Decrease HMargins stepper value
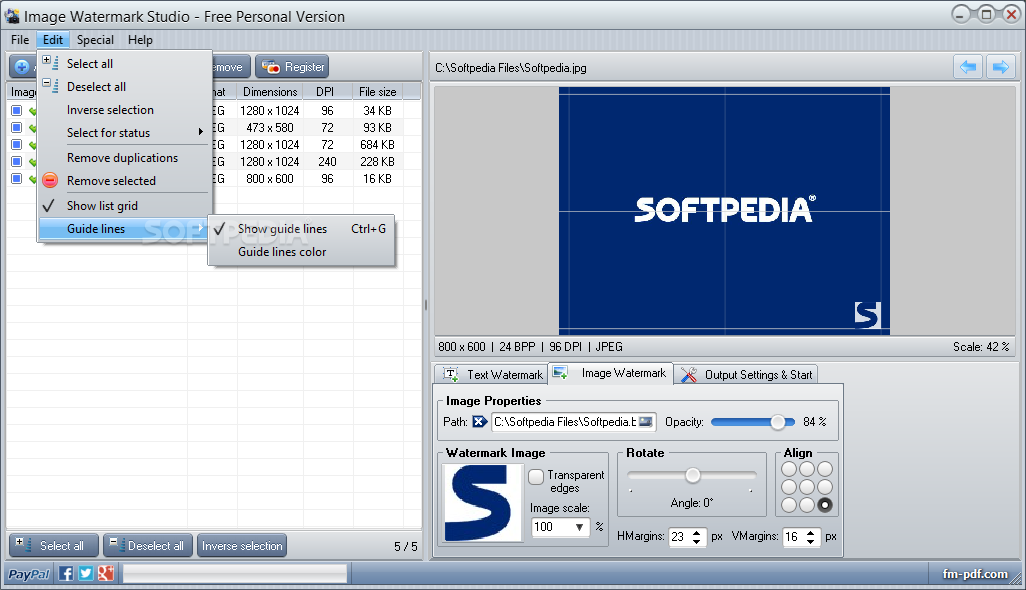The width and height of the screenshot is (1026, 590). pos(696,542)
